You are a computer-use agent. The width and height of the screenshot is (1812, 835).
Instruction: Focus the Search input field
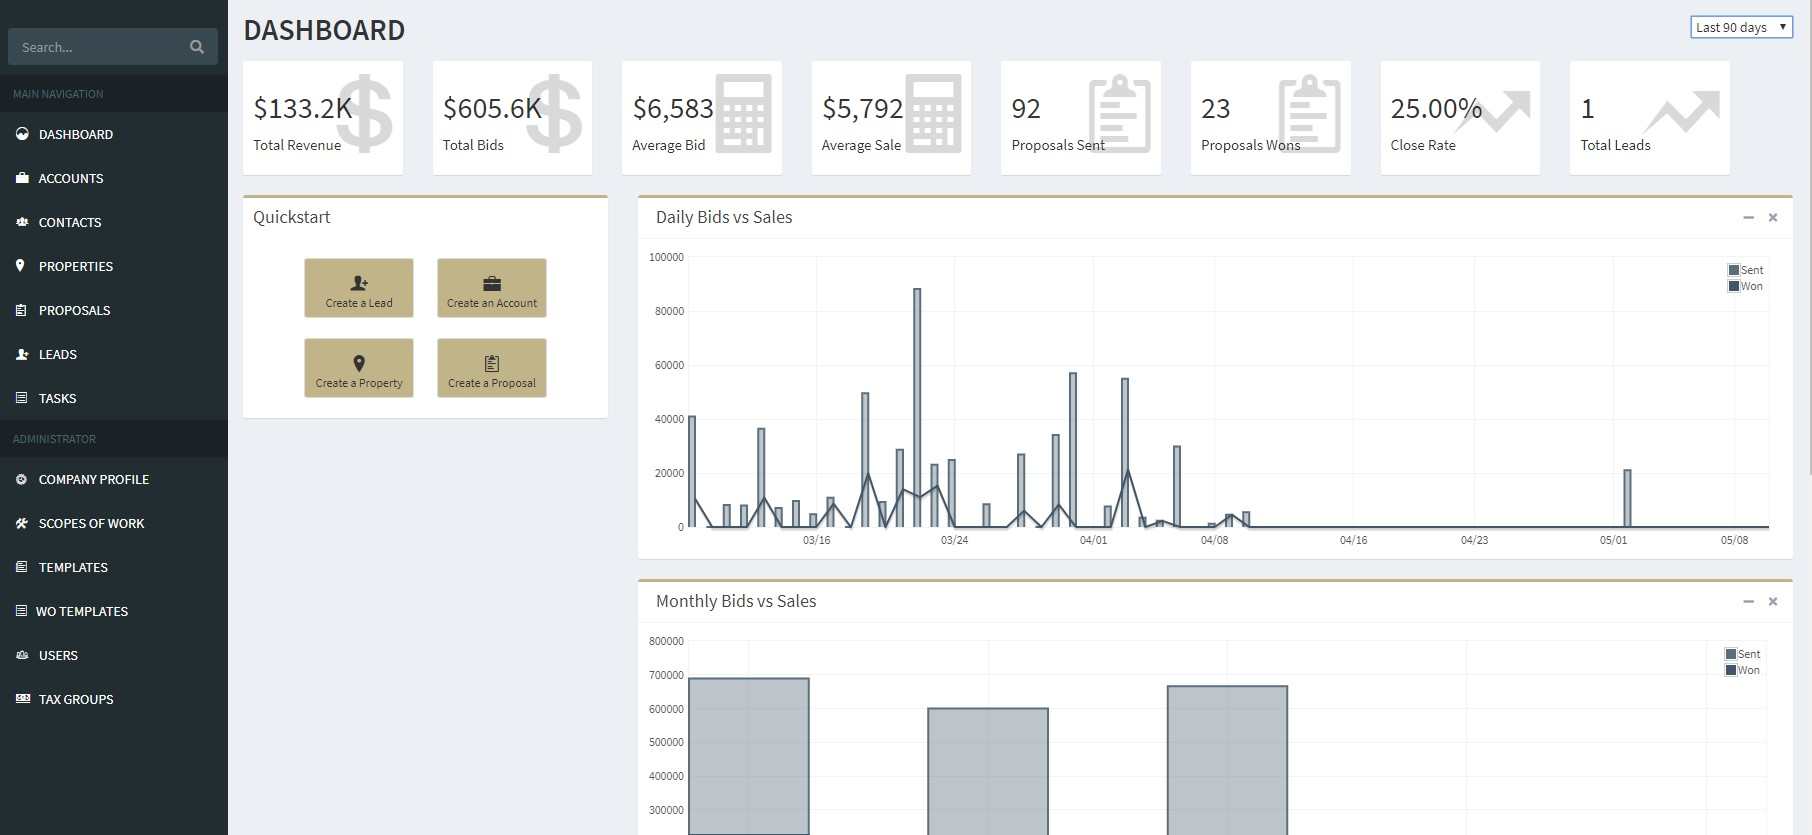[100, 47]
